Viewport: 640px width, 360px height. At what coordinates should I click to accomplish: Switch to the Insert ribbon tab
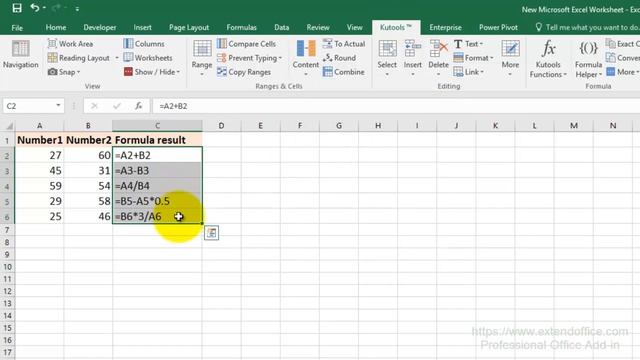[x=142, y=27]
